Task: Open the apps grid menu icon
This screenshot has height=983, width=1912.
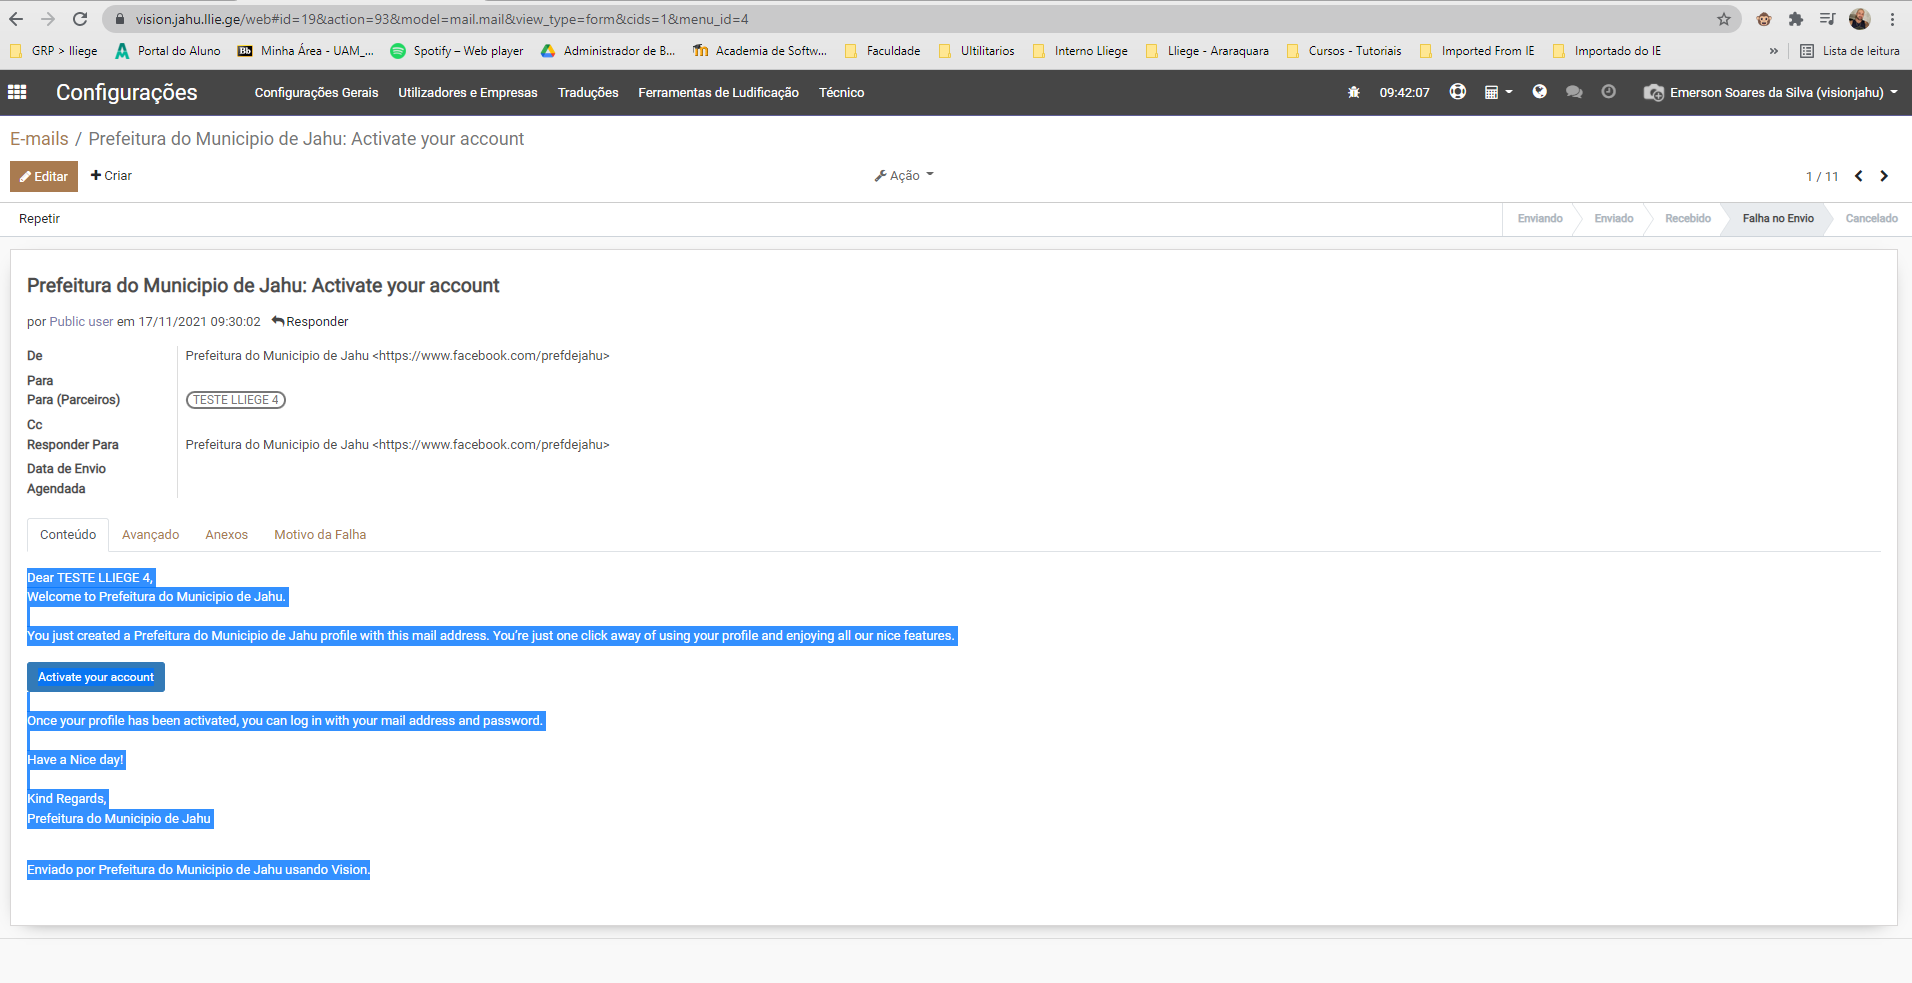Action: (17, 92)
